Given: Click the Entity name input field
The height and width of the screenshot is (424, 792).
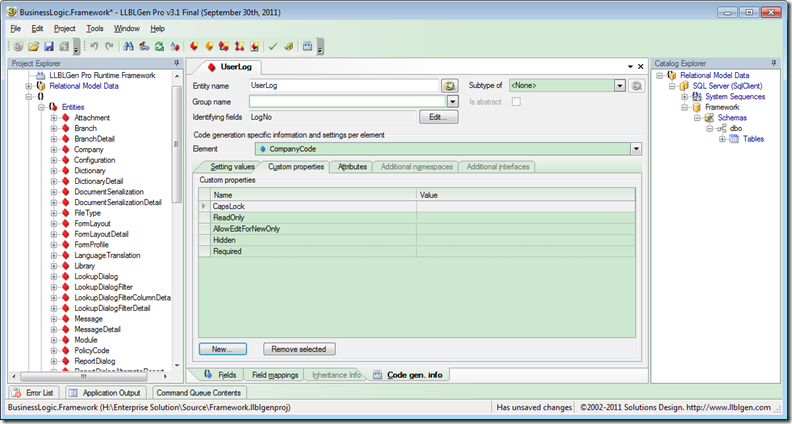Looking at the screenshot, I should [344, 86].
